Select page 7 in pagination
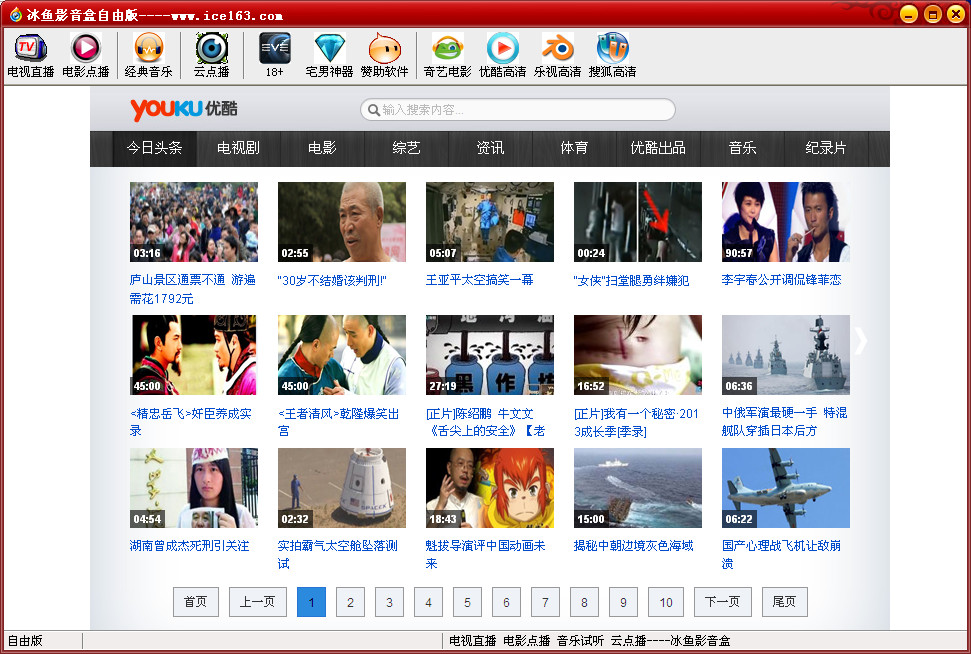Image resolution: width=971 pixels, height=654 pixels. pyautogui.click(x=546, y=602)
